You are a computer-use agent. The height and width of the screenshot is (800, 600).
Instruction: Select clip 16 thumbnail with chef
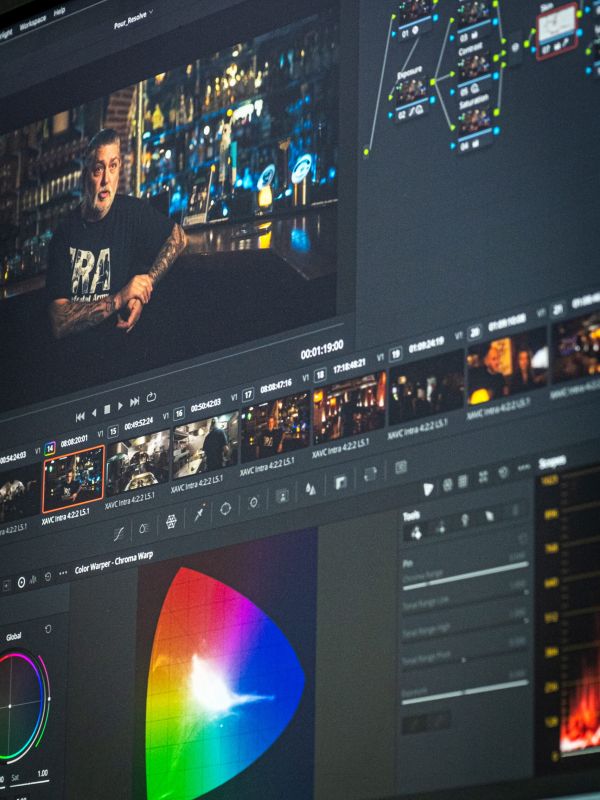point(205,444)
